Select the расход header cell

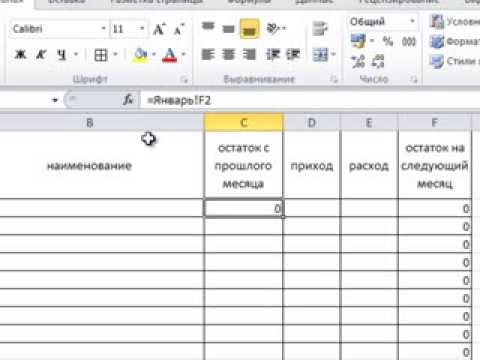(369, 165)
